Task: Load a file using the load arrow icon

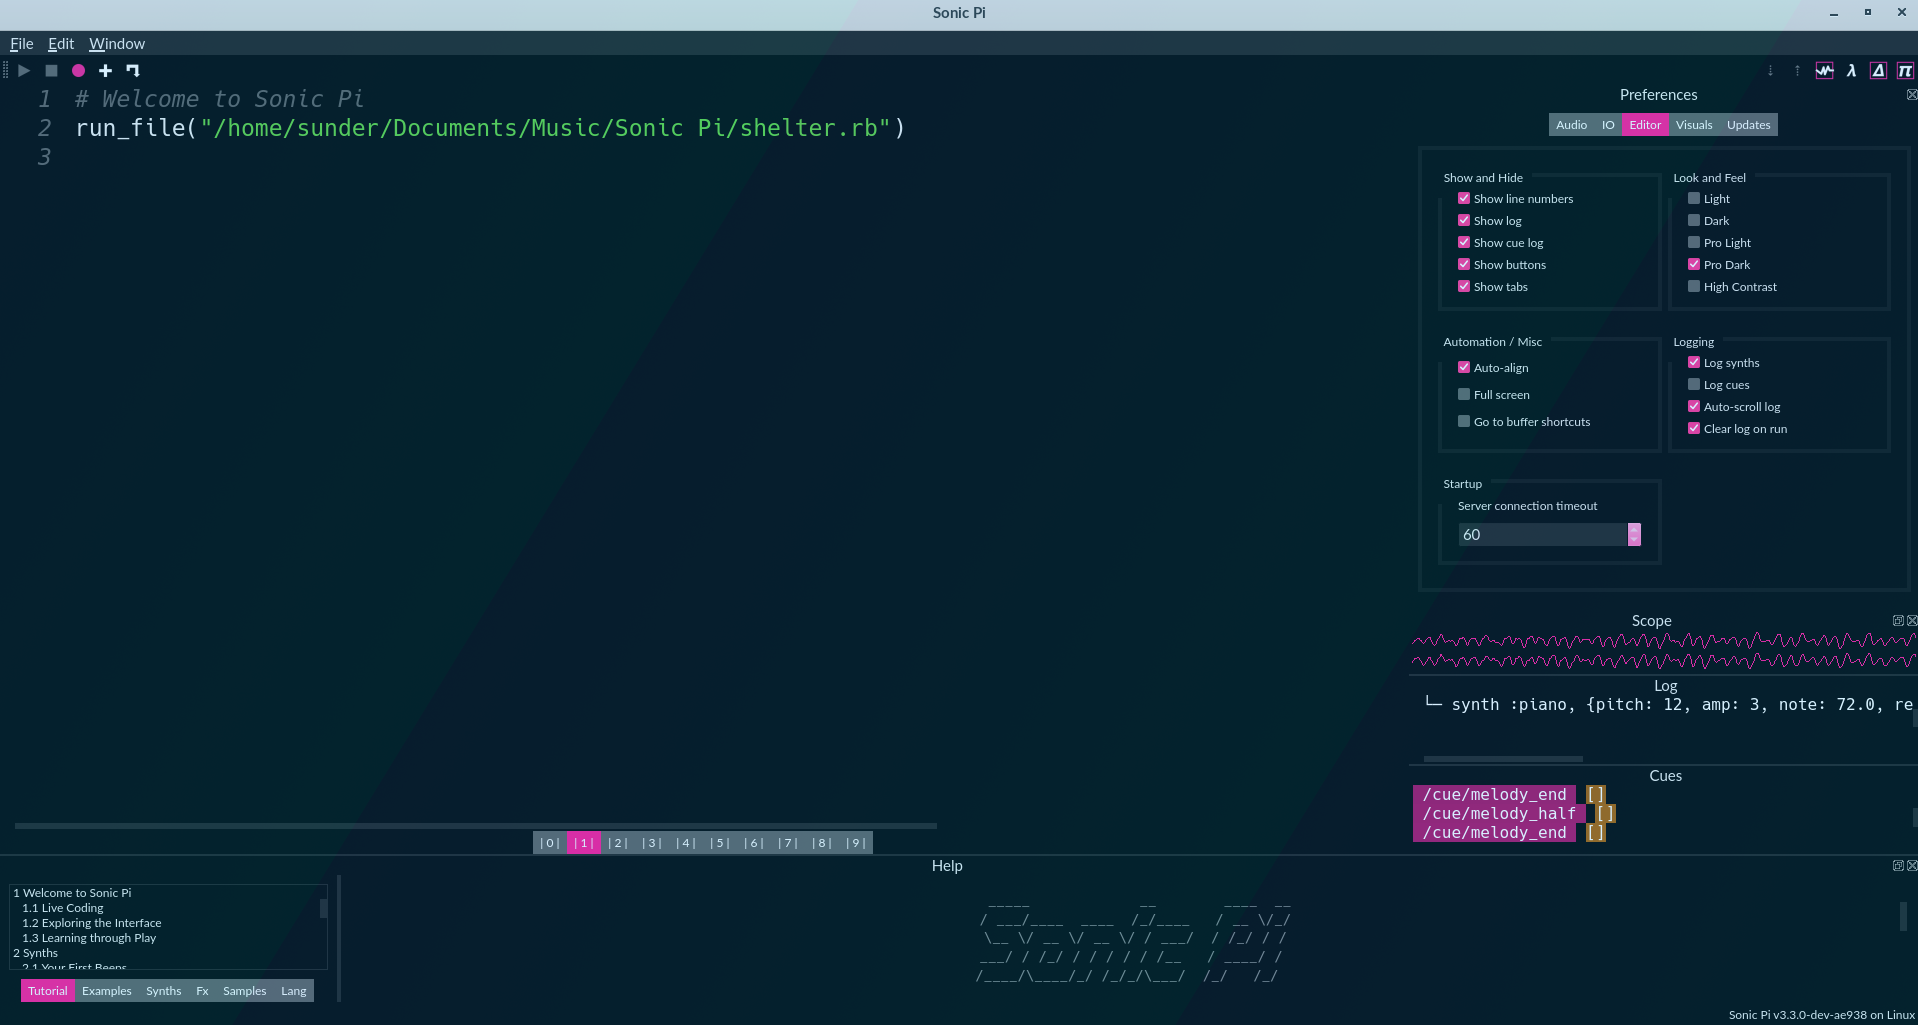Action: coord(133,70)
